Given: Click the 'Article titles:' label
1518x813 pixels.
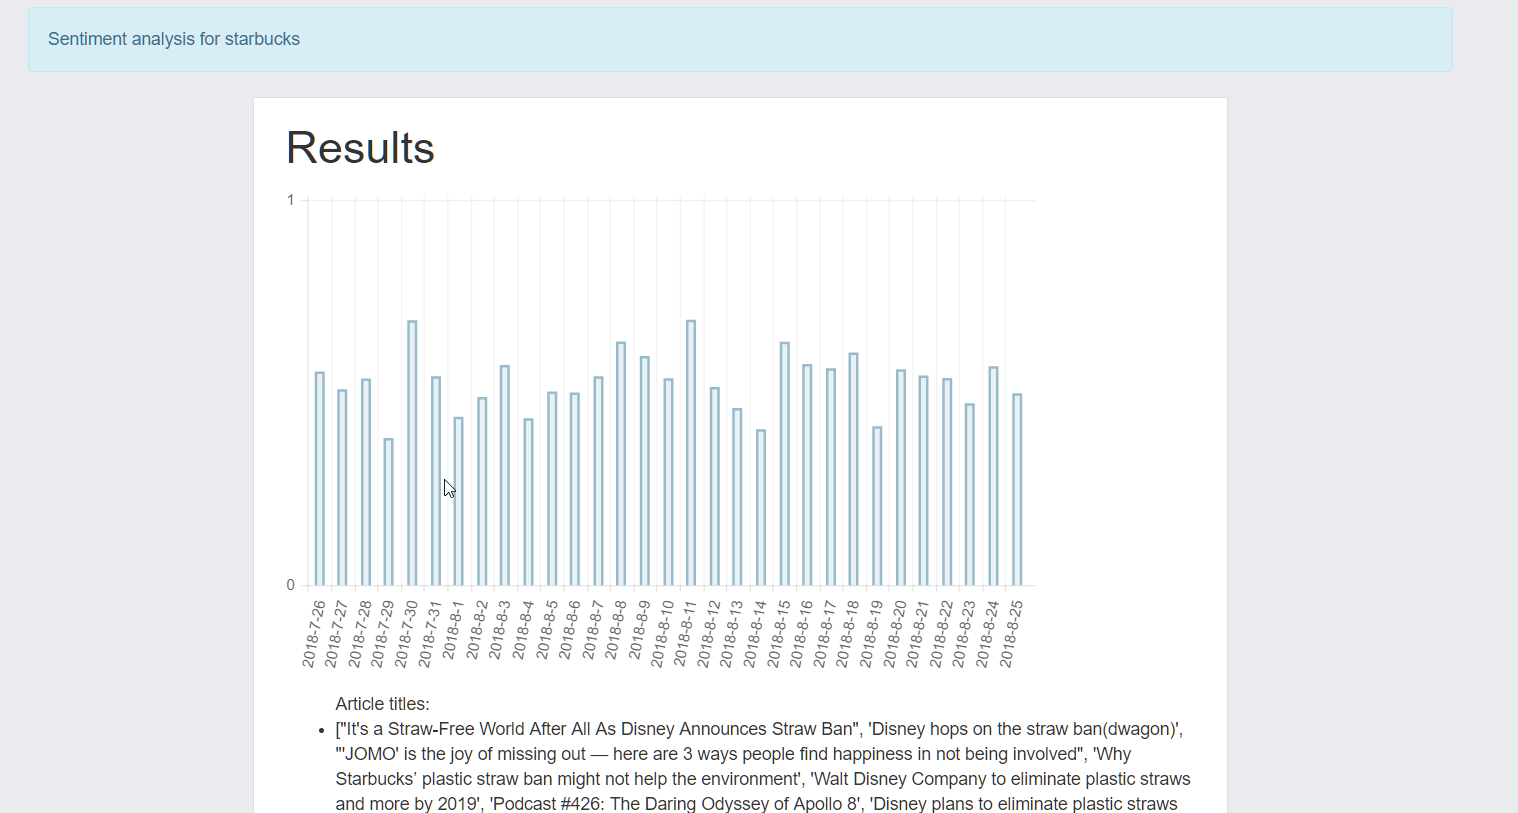Looking at the screenshot, I should 382,704.
